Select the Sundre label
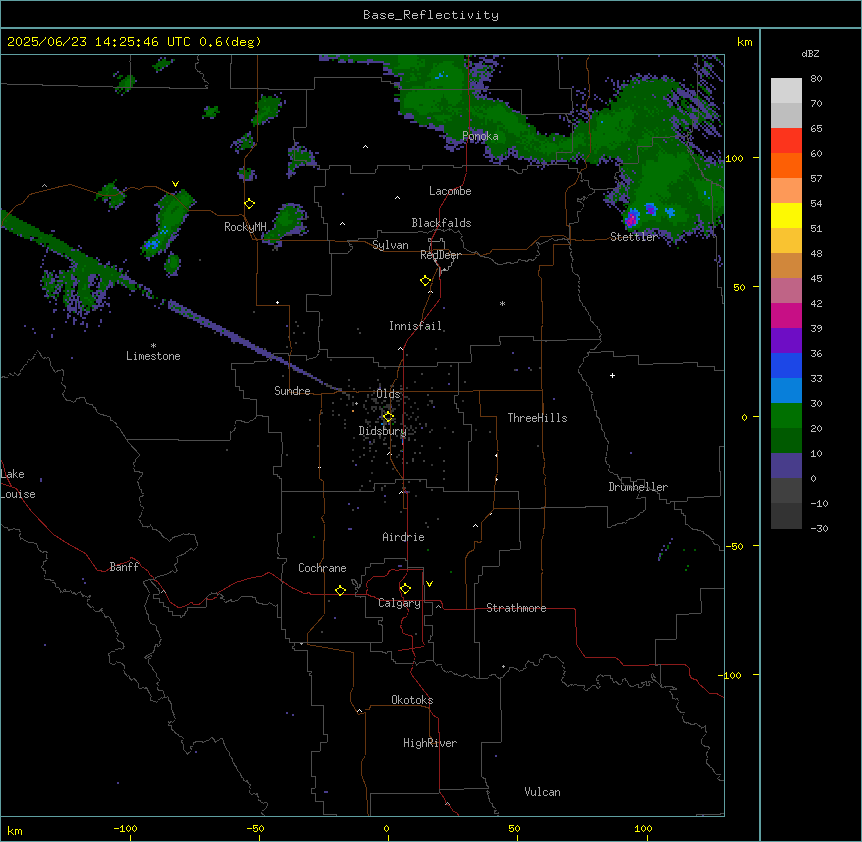Image resolution: width=862 pixels, height=842 pixels. 292,391
